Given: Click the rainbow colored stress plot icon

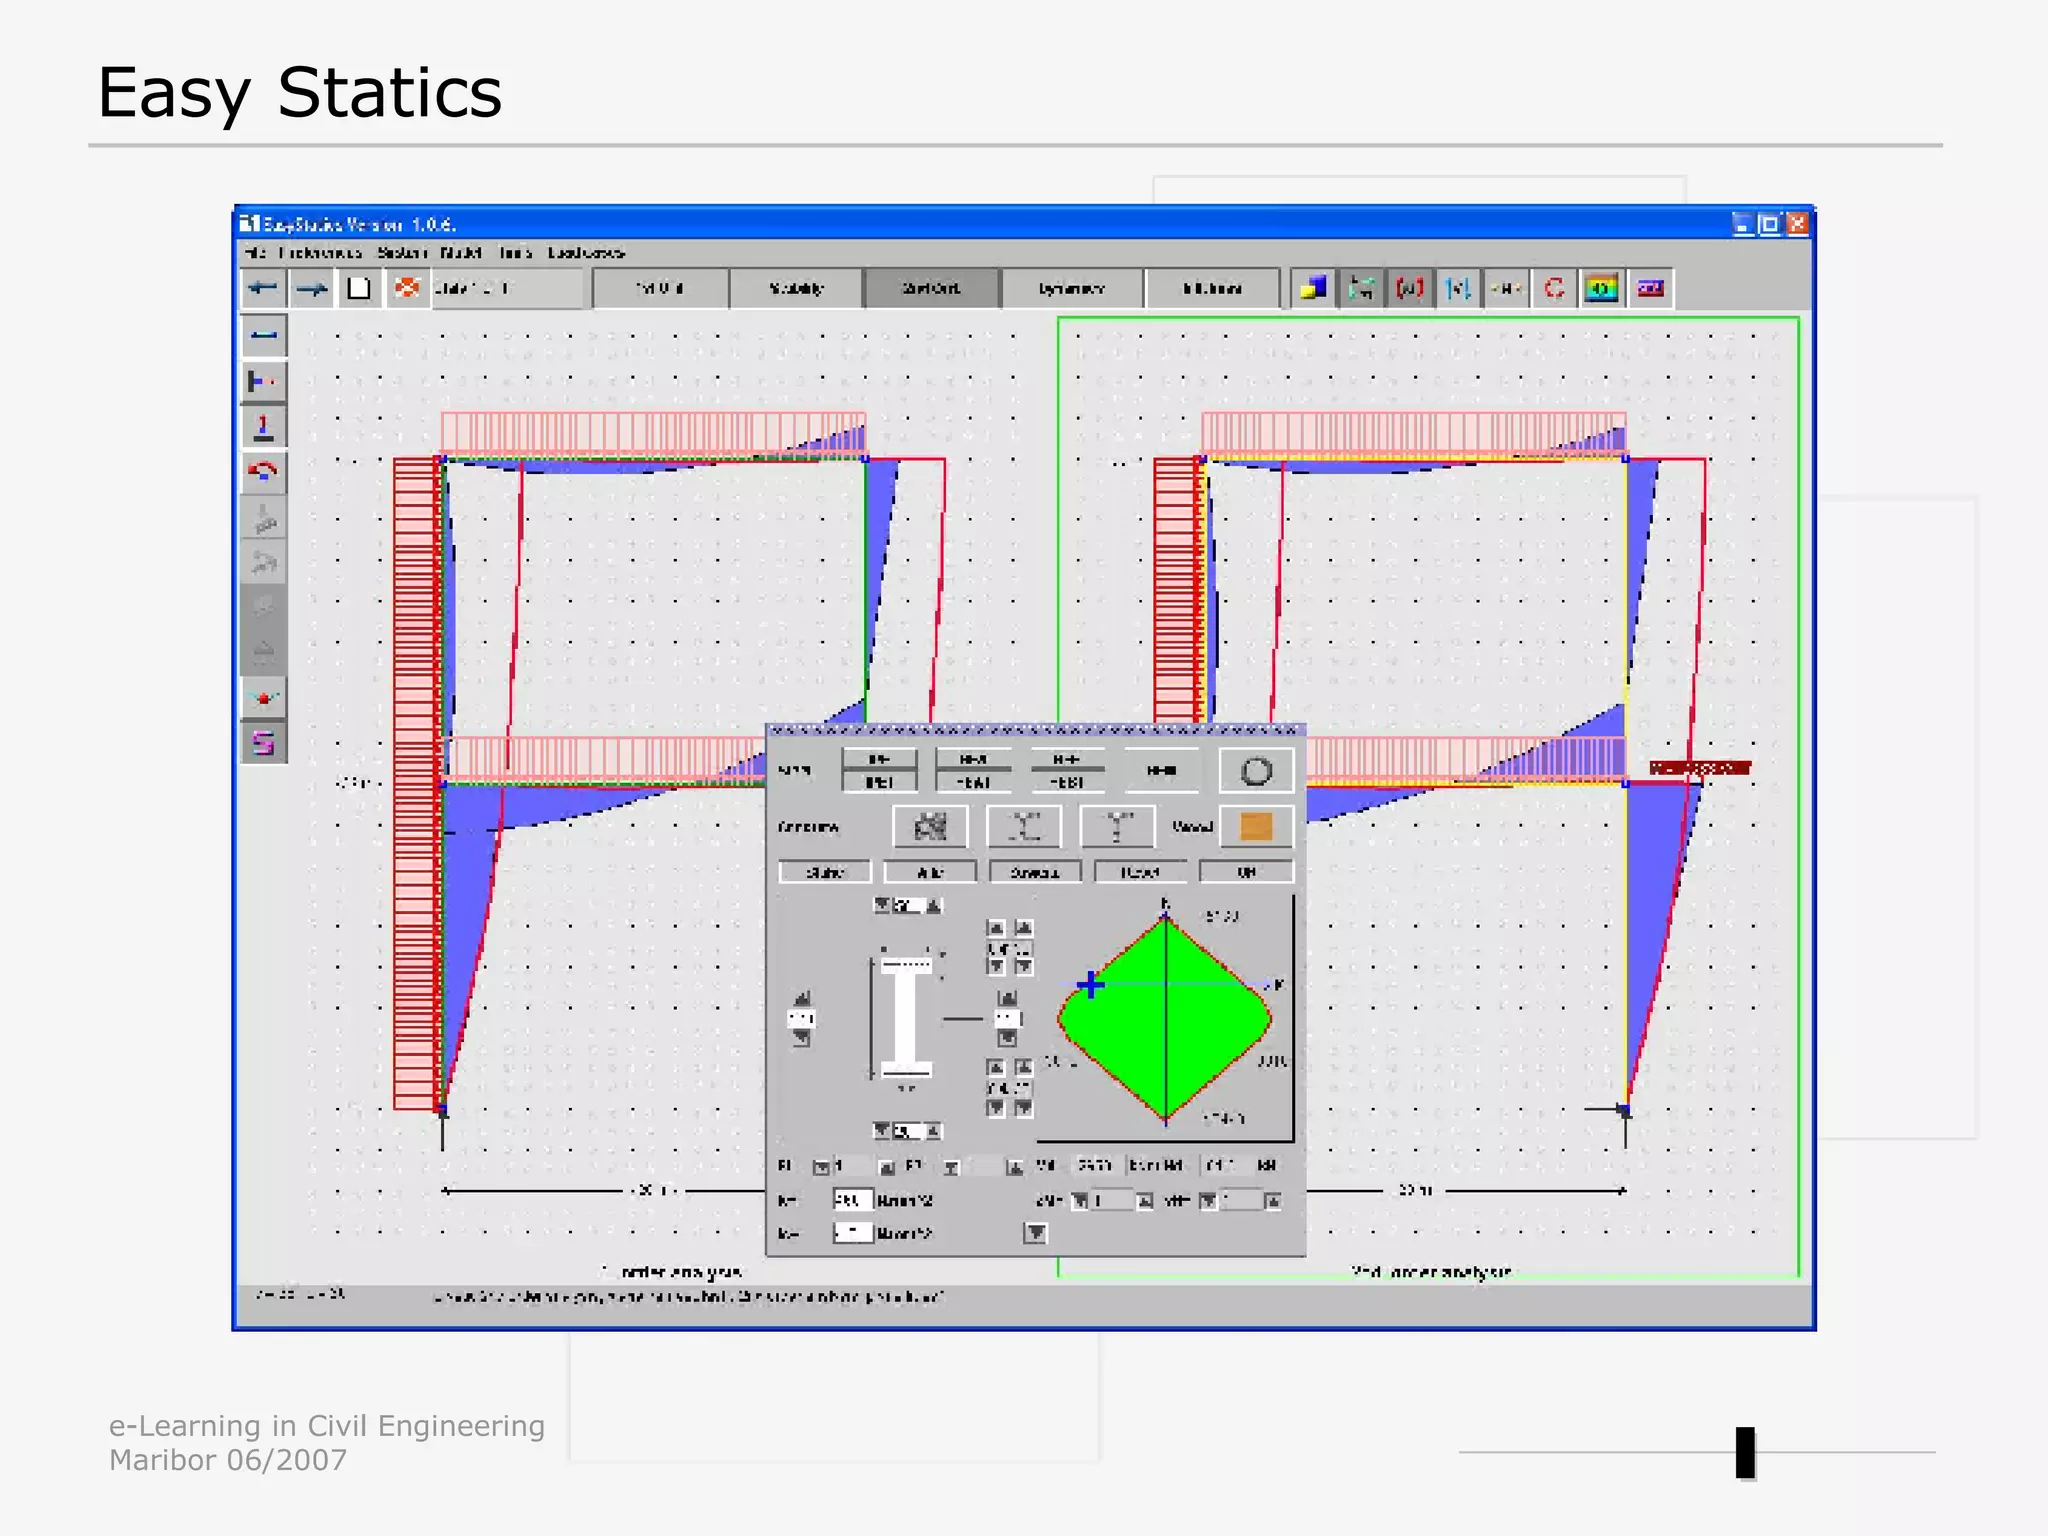Looking at the screenshot, I should pyautogui.click(x=1601, y=288).
